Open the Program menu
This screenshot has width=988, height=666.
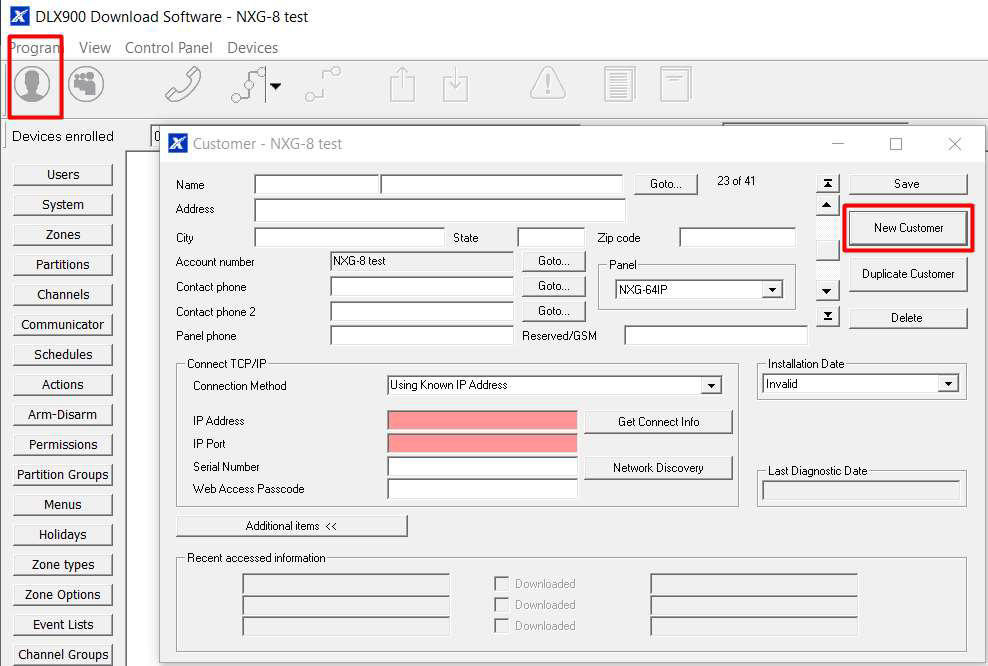(x=35, y=48)
